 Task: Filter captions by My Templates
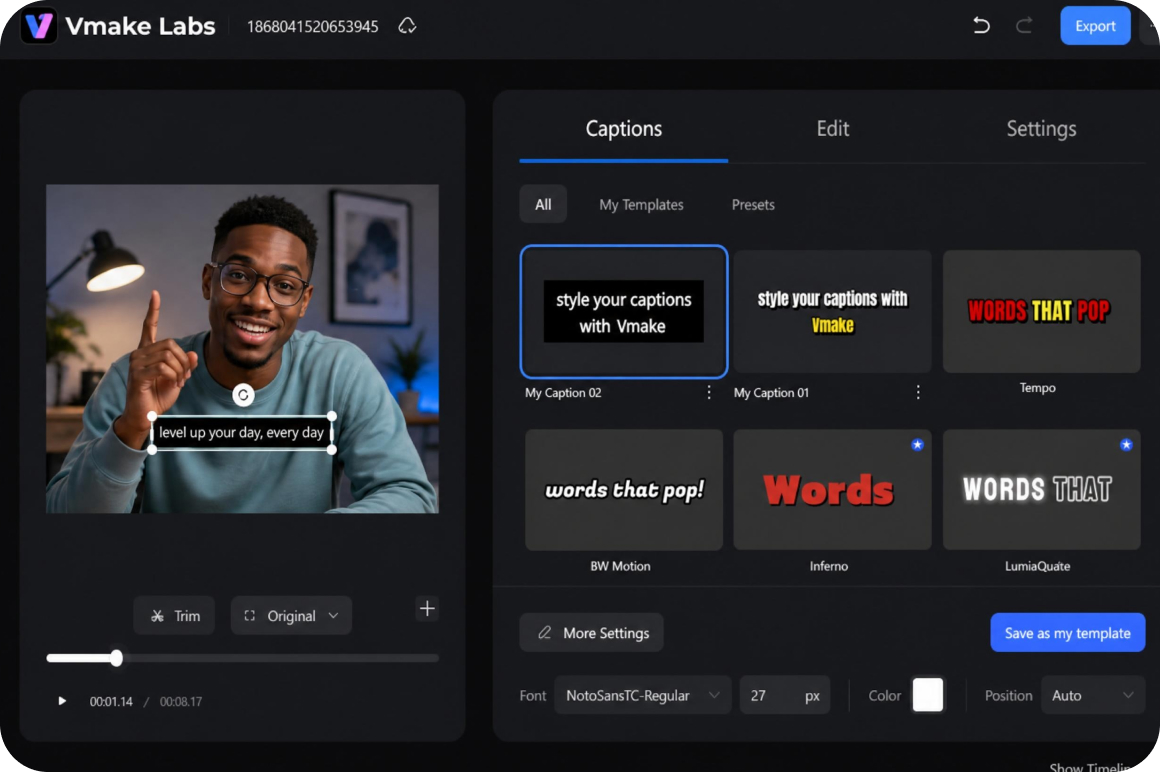(641, 204)
